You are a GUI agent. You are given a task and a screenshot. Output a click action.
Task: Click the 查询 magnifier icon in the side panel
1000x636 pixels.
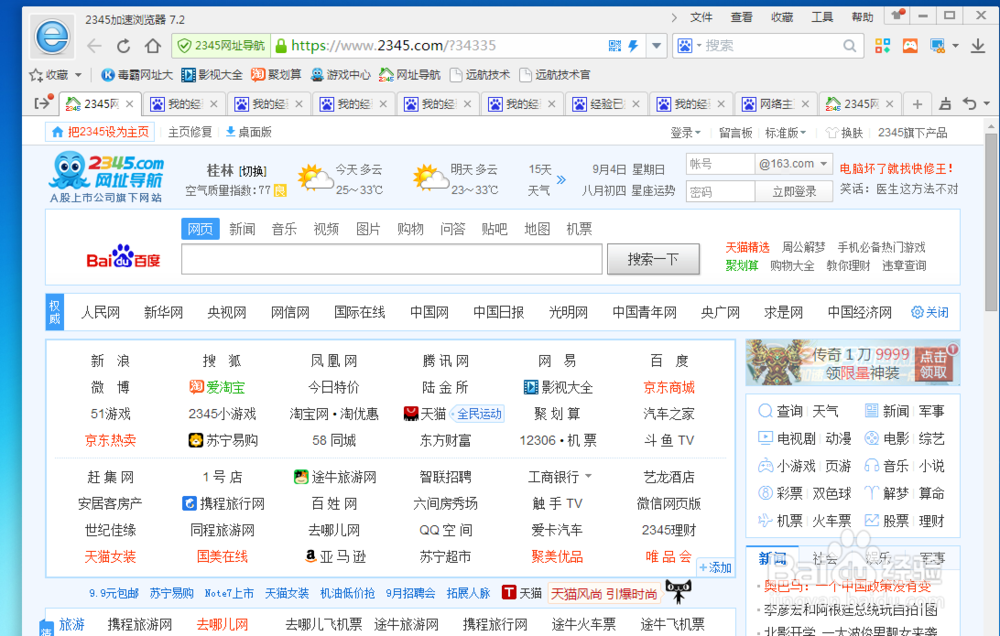765,411
